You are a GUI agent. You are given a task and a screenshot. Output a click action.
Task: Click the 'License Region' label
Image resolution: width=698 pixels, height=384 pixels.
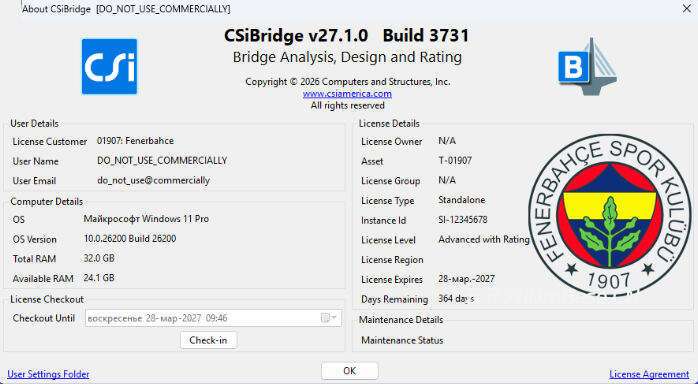[392, 259]
